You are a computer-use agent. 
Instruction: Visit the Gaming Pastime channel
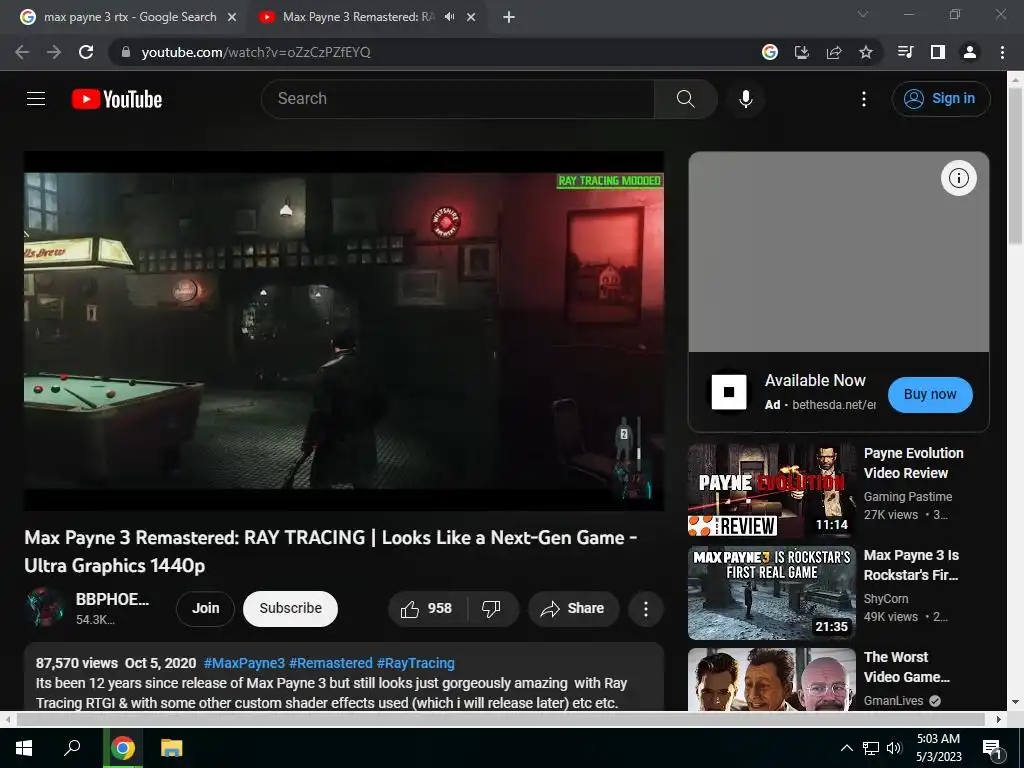coord(908,497)
